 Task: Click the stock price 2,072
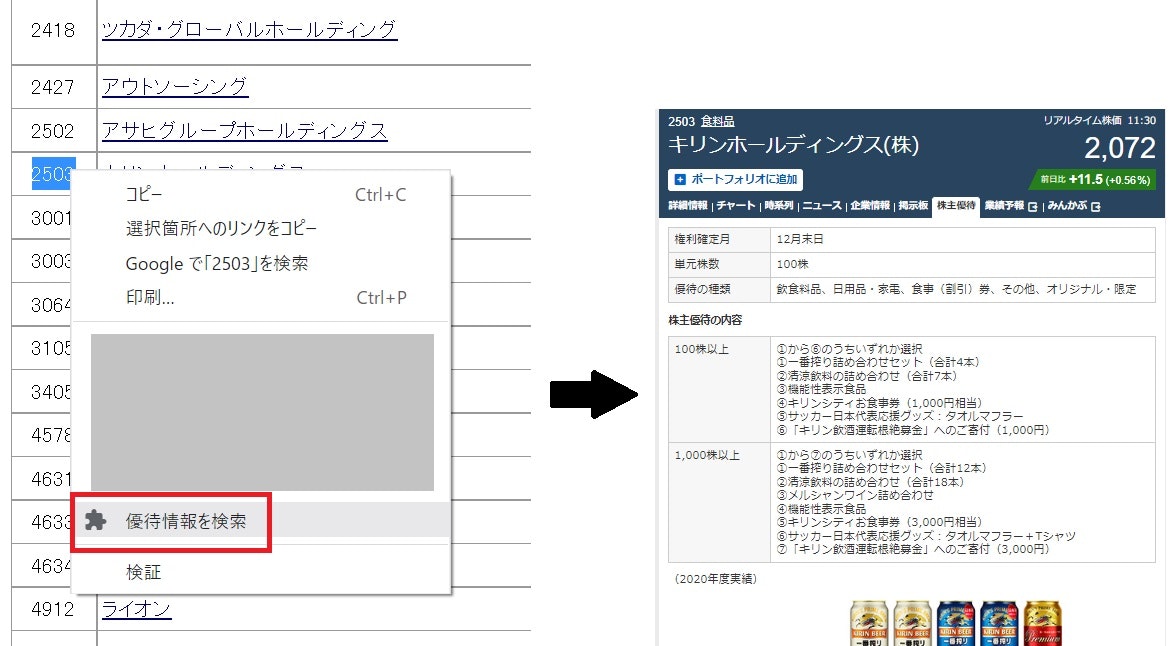point(1119,148)
